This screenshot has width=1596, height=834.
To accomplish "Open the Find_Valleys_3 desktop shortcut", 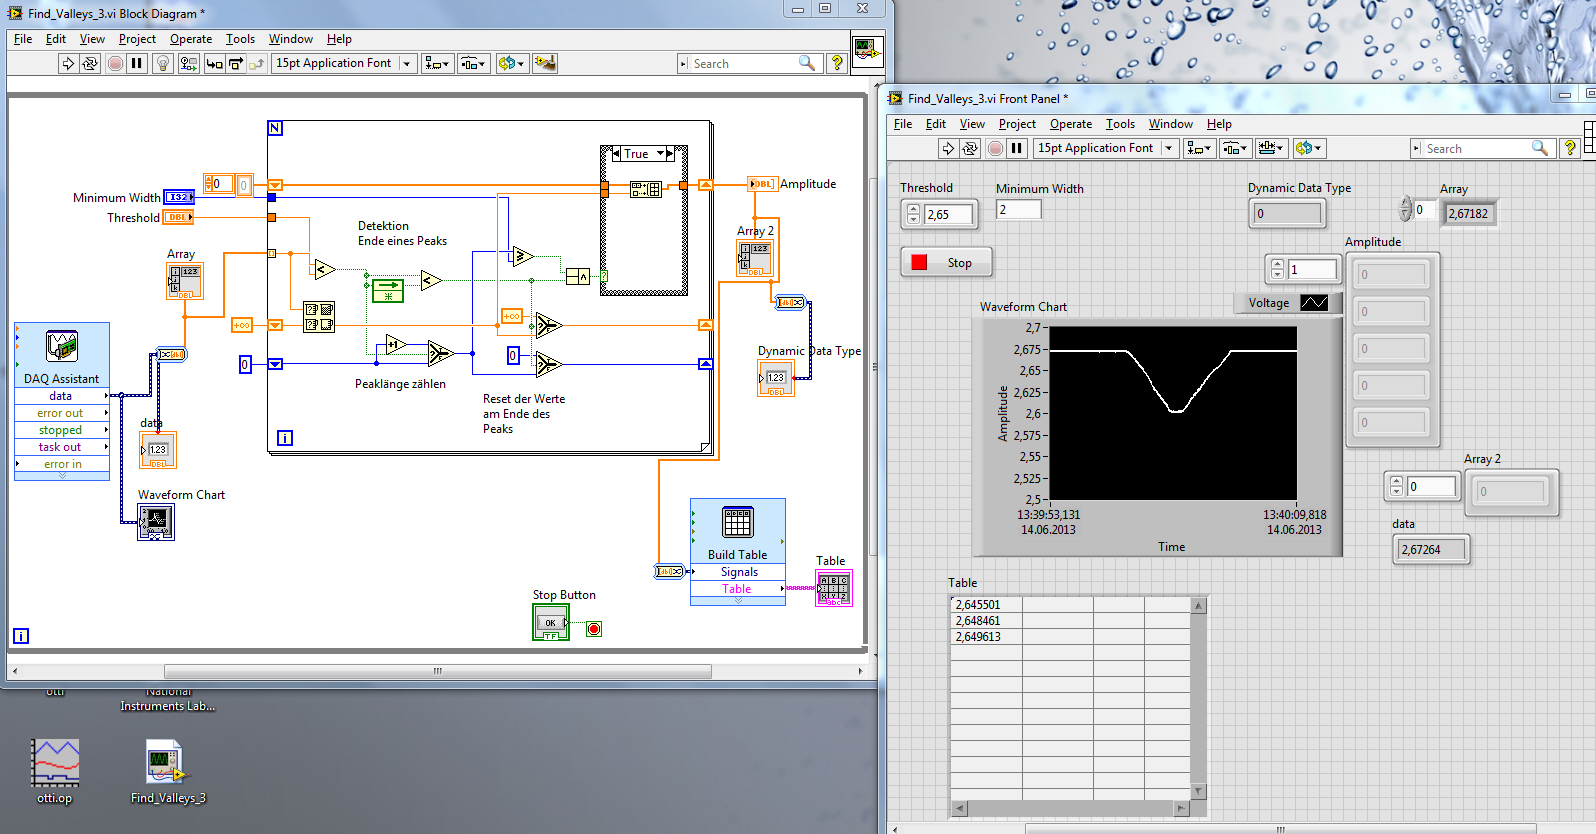I will 166,762.
